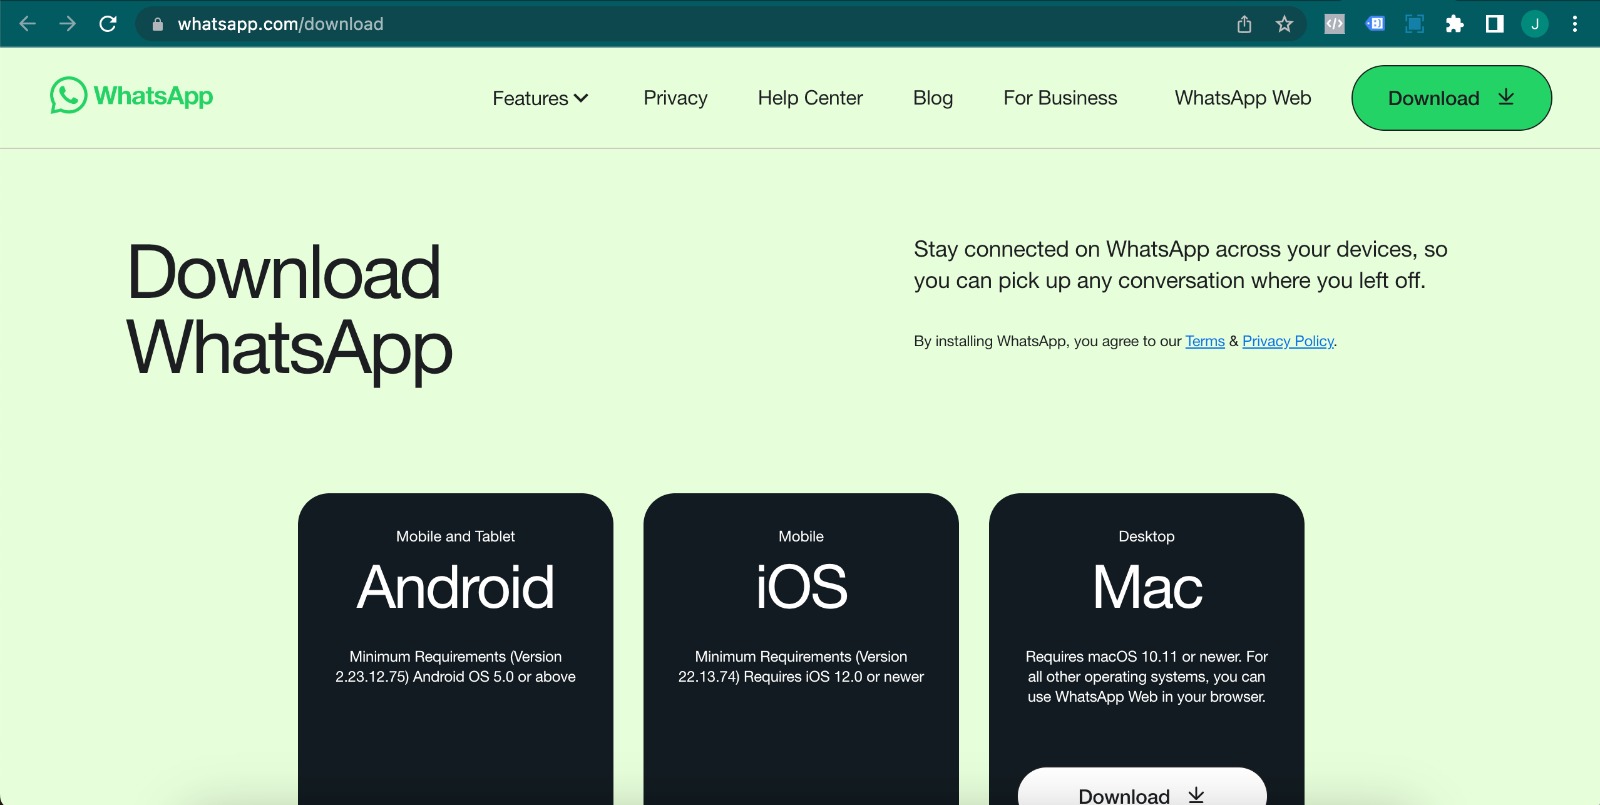This screenshot has width=1600, height=805.
Task: Select For Business in the nav bar
Action: point(1060,98)
